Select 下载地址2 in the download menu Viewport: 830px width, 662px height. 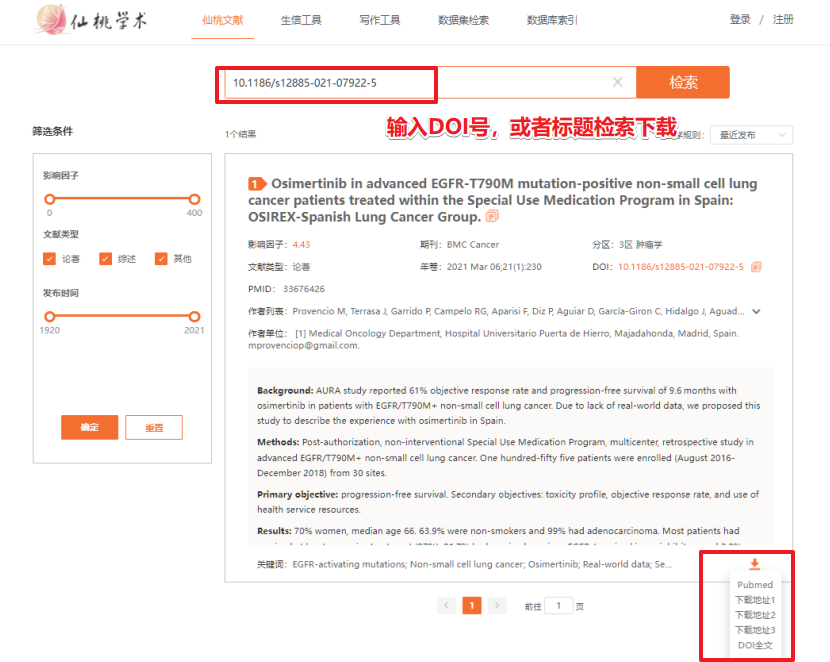point(755,615)
